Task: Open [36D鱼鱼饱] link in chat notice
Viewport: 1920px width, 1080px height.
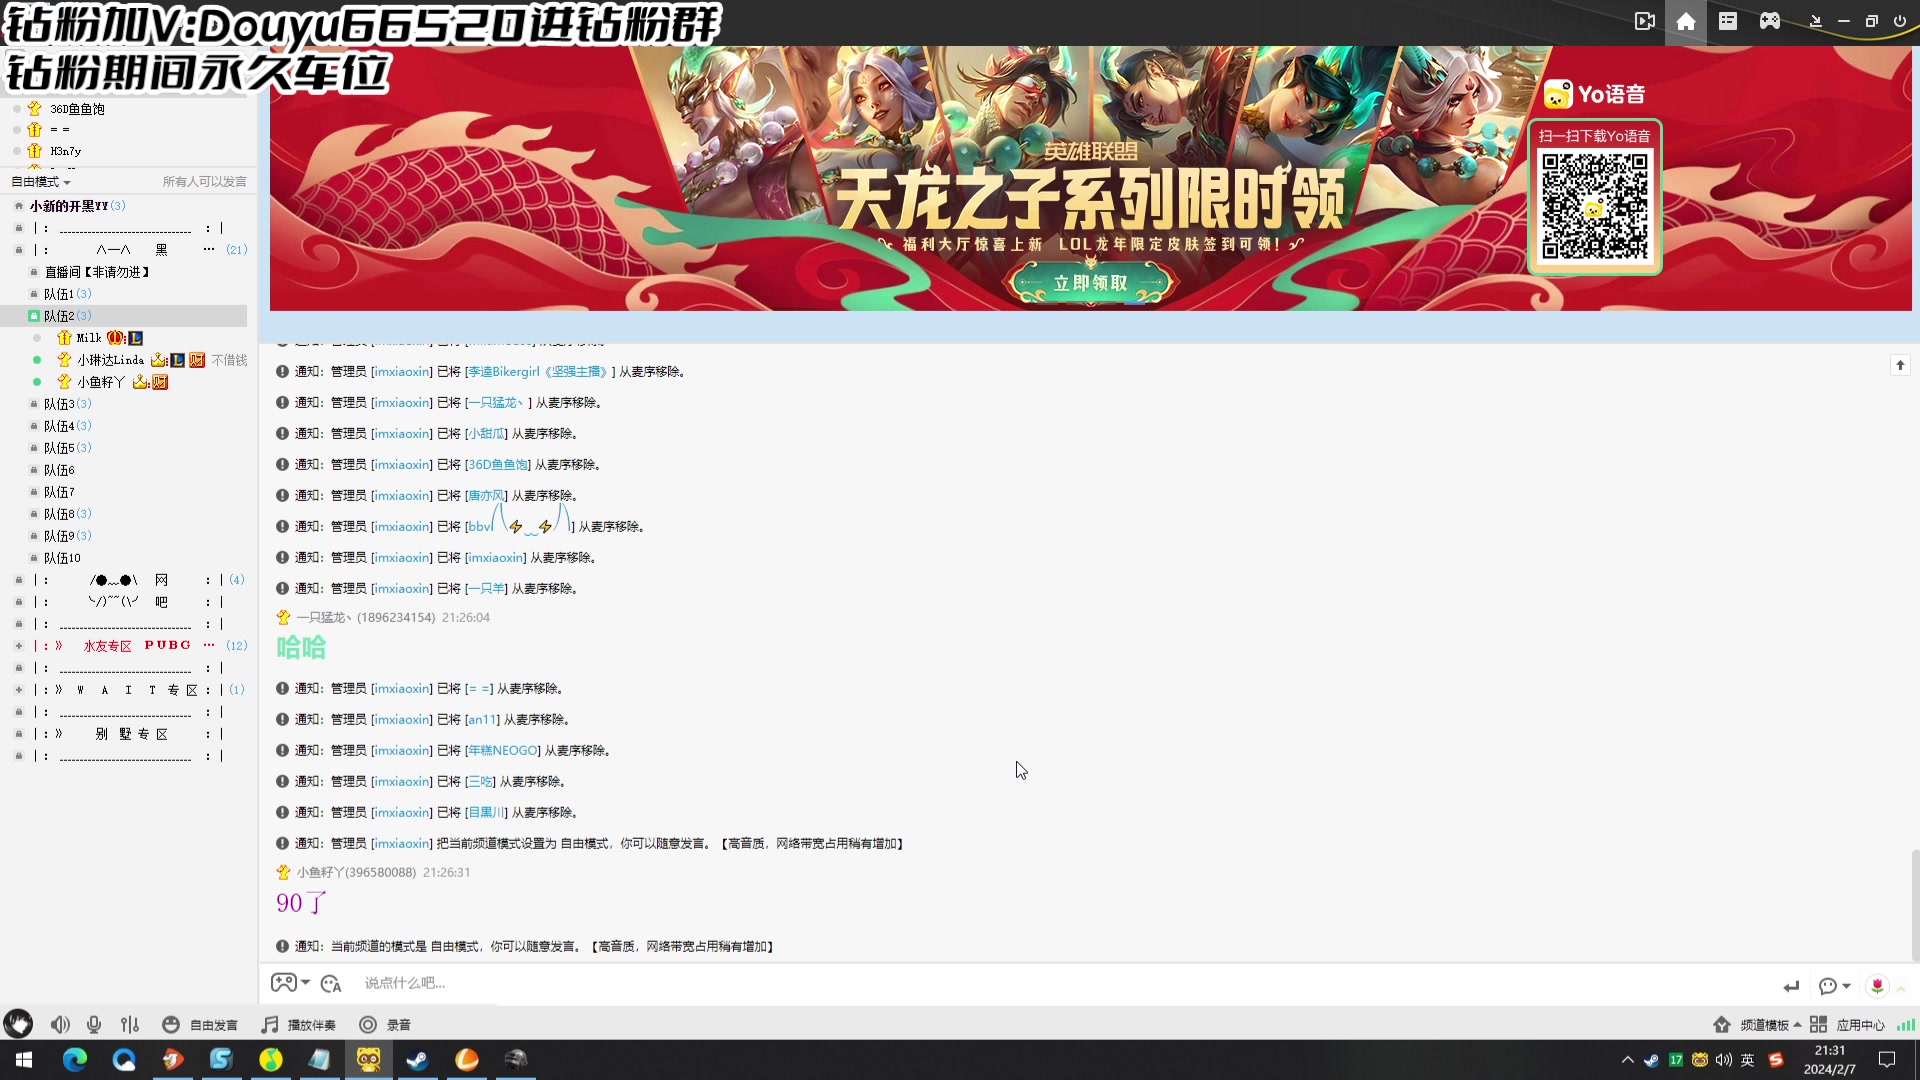Action: 498,465
